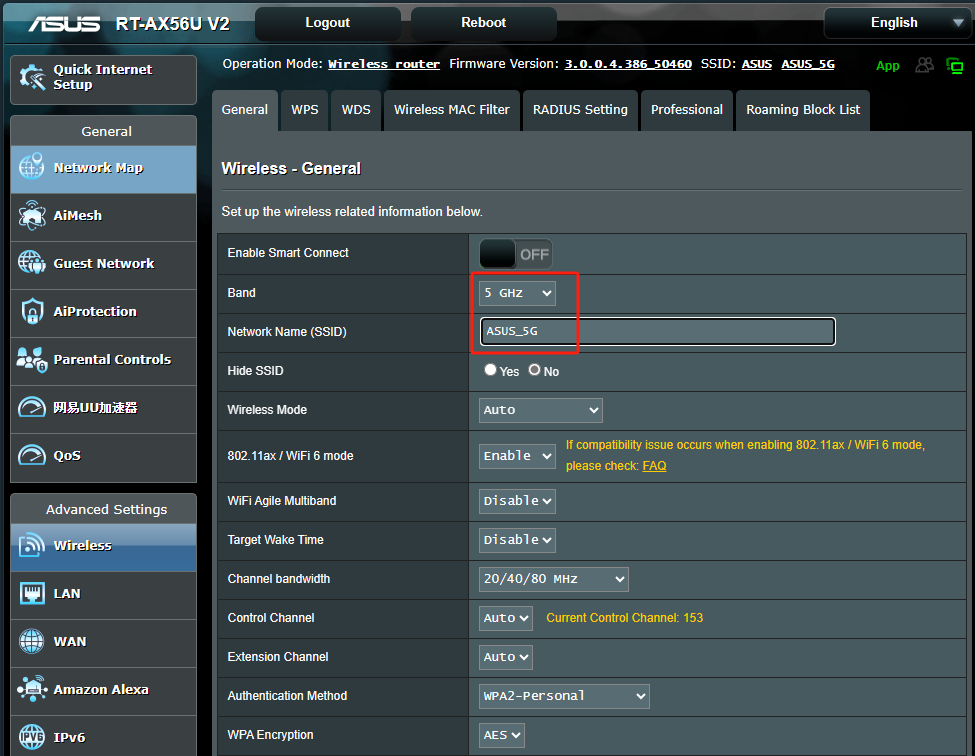The height and width of the screenshot is (756, 975).
Task: Click the Guest Network icon
Action: coord(32,264)
